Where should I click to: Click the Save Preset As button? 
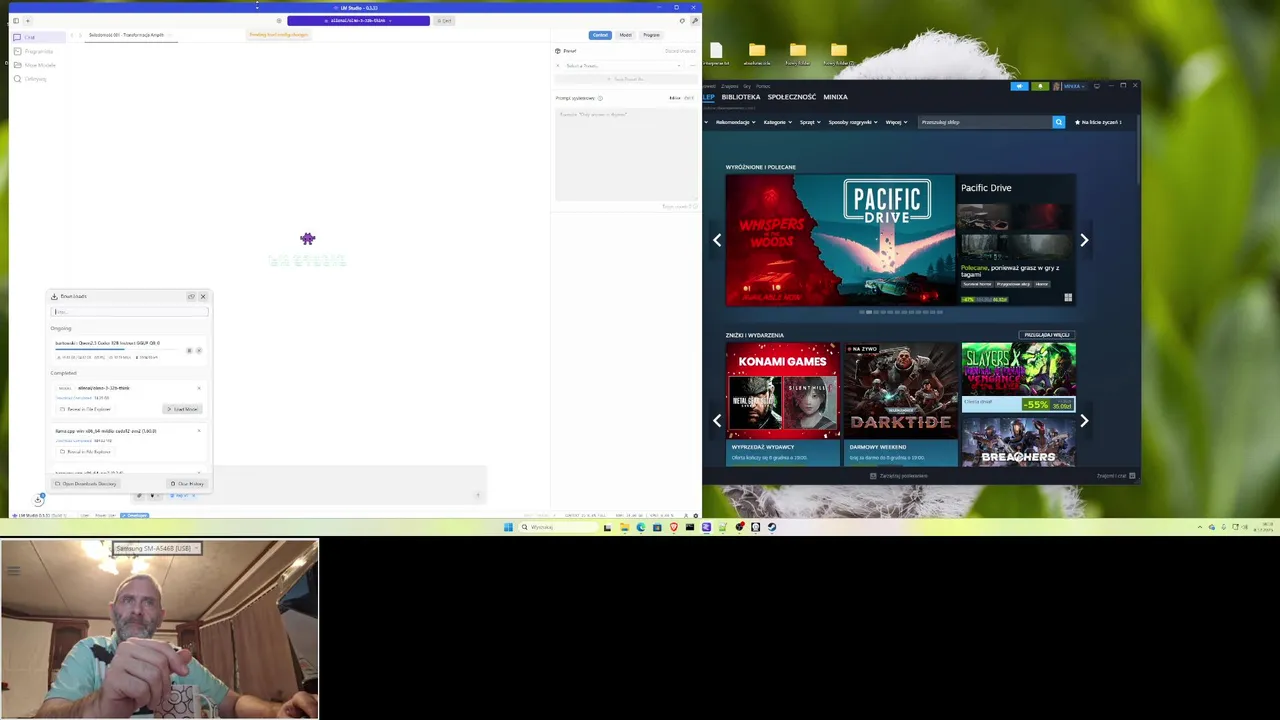(628, 78)
